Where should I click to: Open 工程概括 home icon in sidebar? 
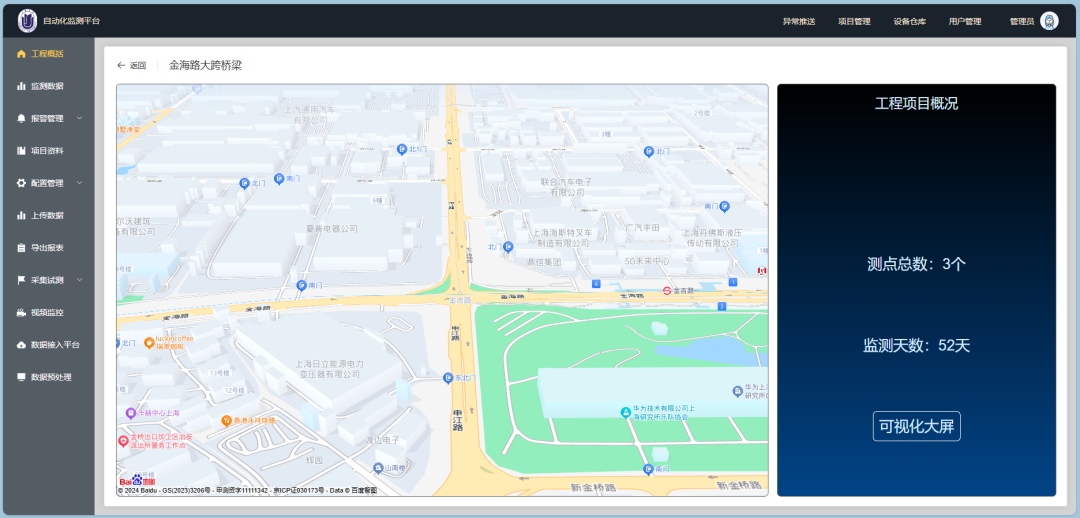(x=21, y=54)
